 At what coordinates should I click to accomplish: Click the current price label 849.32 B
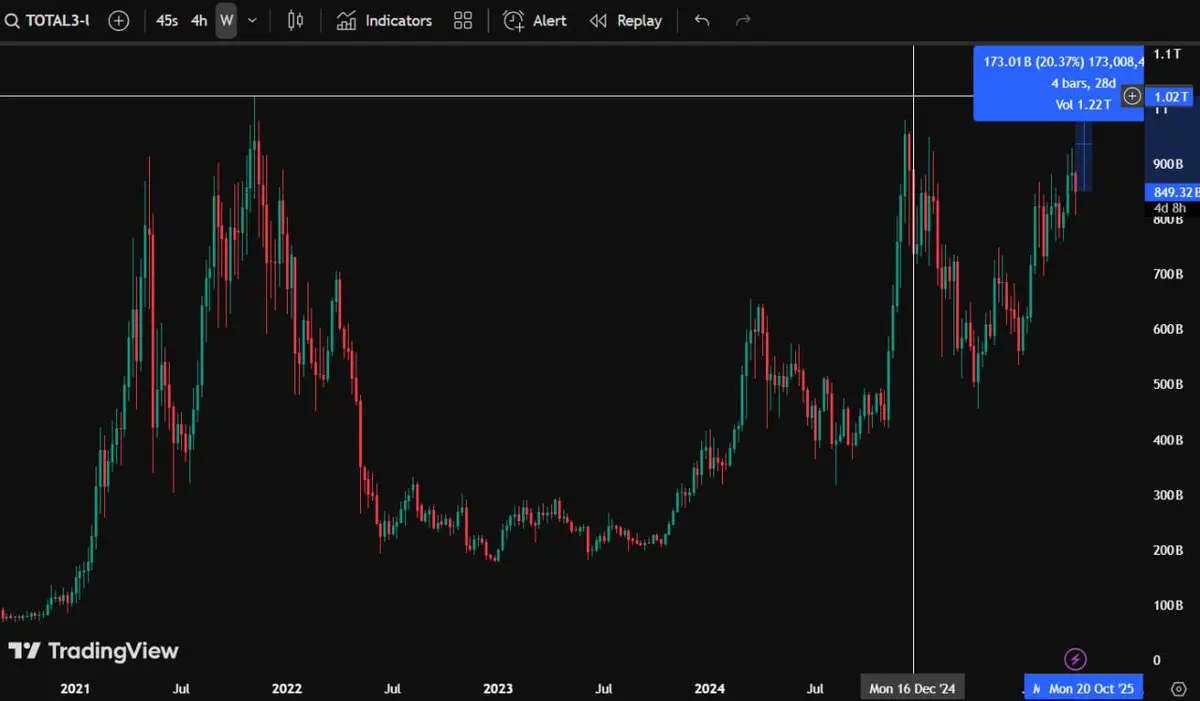[x=1172, y=192]
